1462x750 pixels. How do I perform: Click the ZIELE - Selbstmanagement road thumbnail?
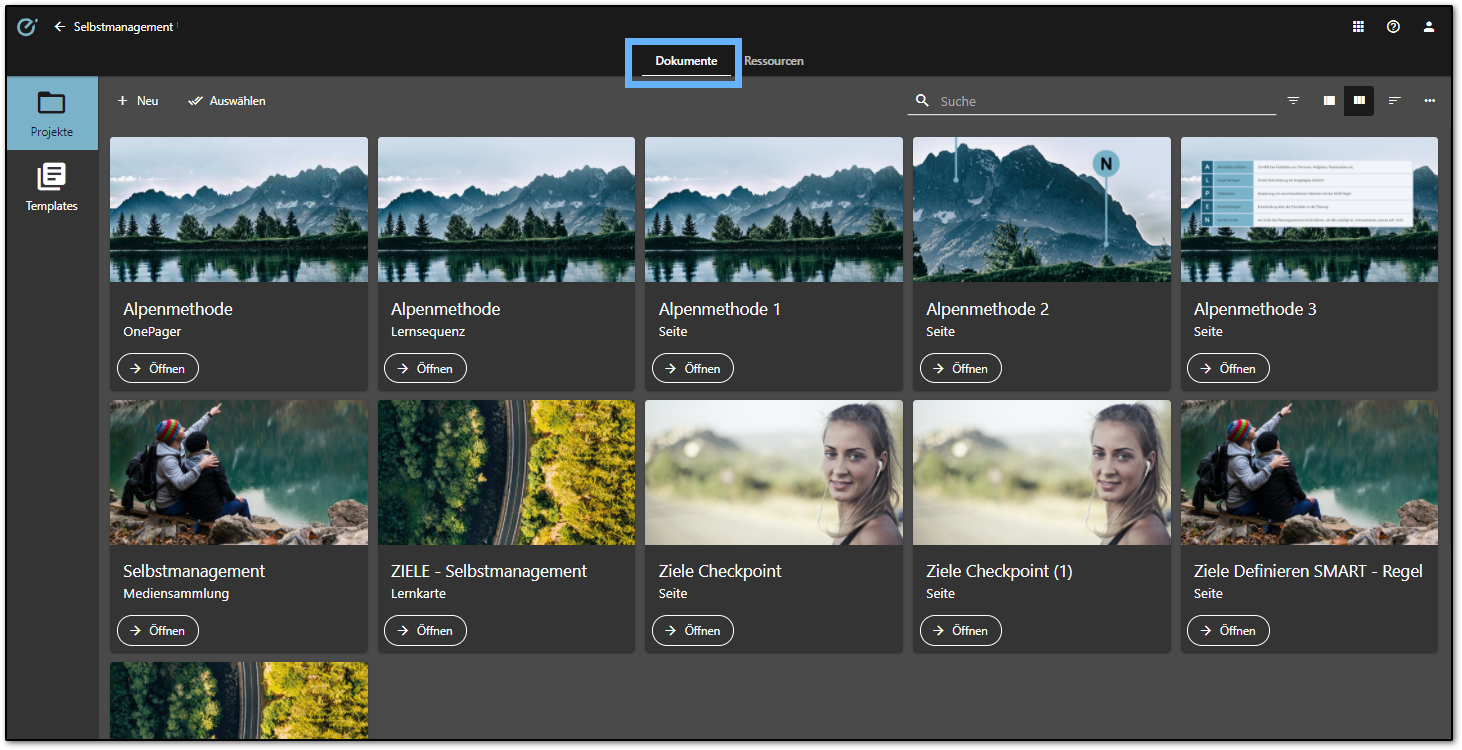506,472
